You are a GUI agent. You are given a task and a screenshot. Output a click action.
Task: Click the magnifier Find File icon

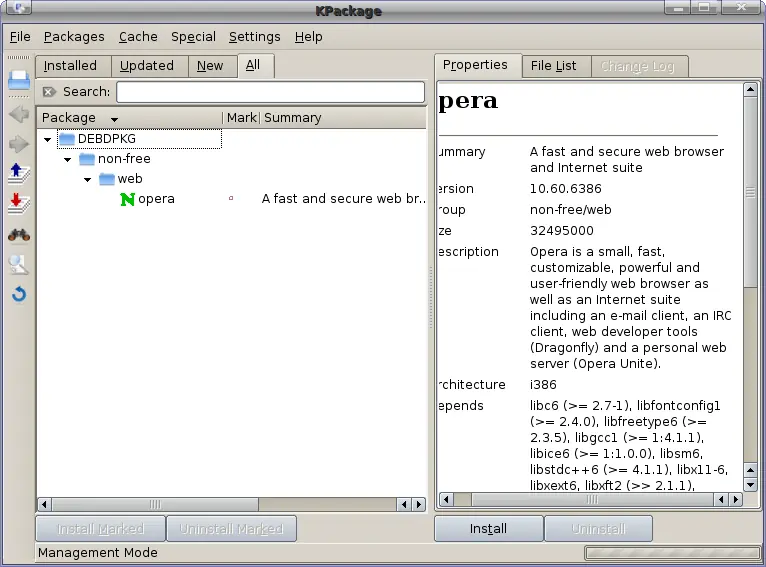click(x=19, y=264)
